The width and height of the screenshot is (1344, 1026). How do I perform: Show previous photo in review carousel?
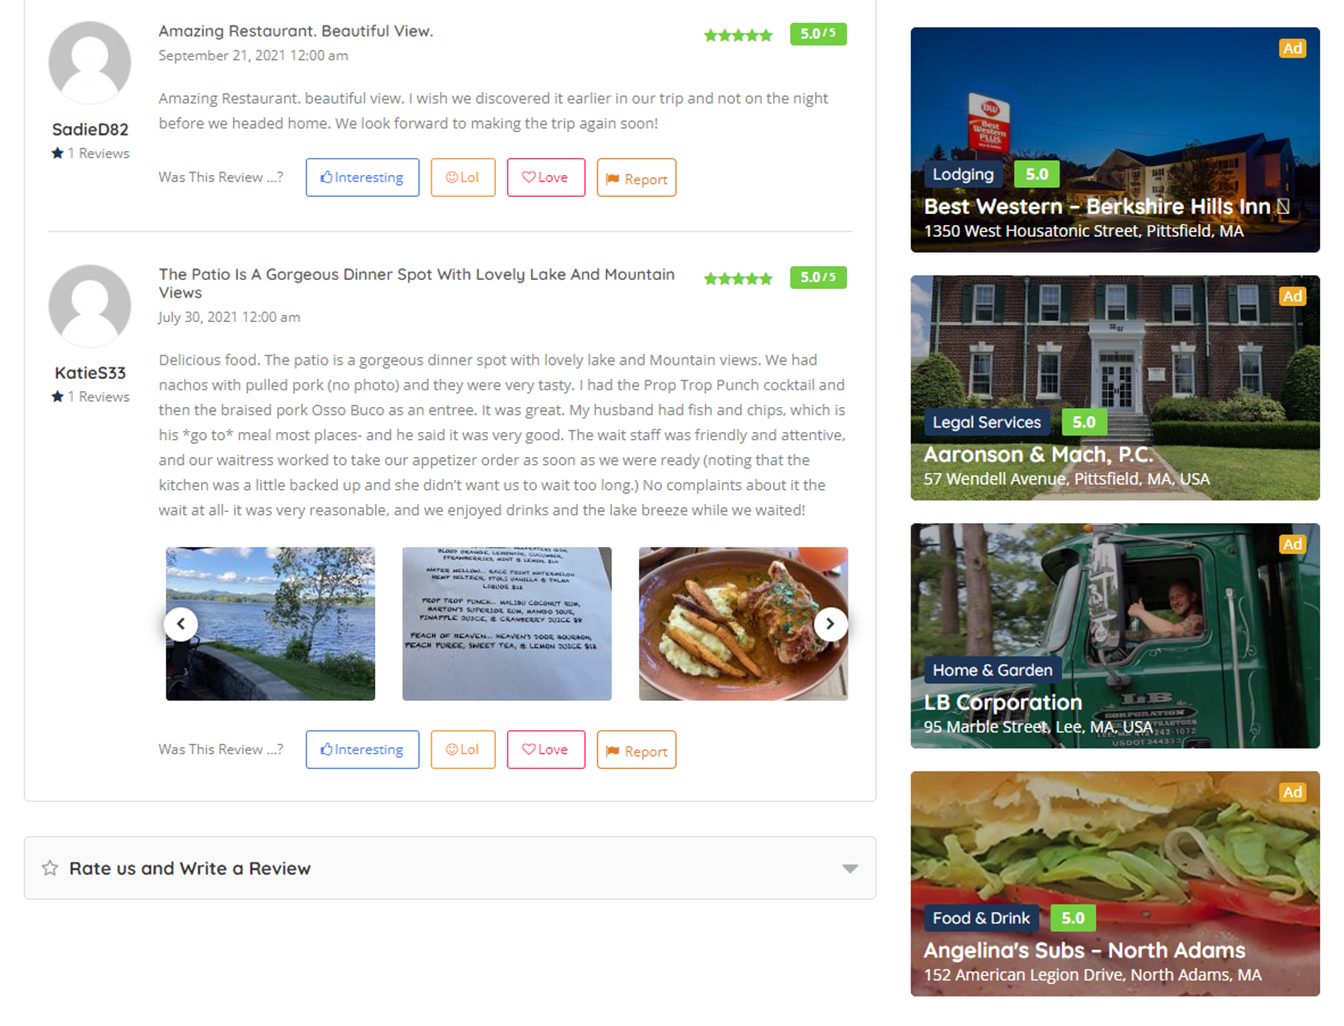181,624
